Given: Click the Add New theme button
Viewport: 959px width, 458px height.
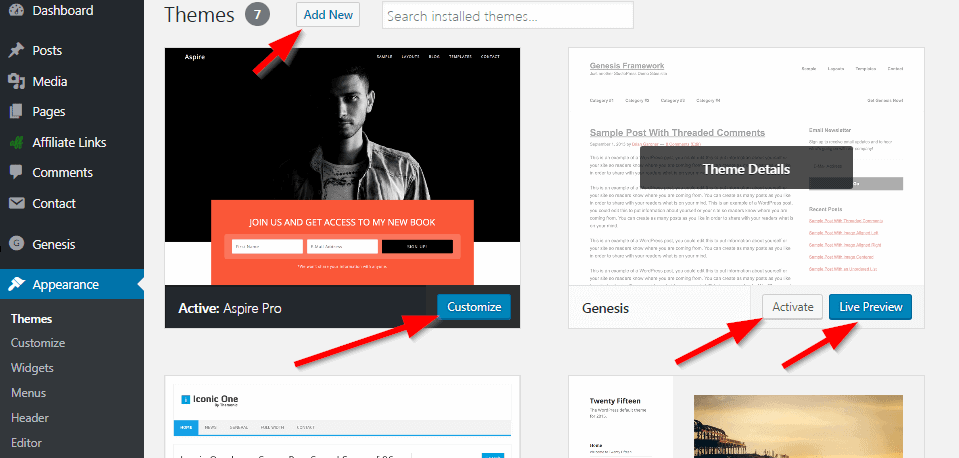Looking at the screenshot, I should (328, 15).
